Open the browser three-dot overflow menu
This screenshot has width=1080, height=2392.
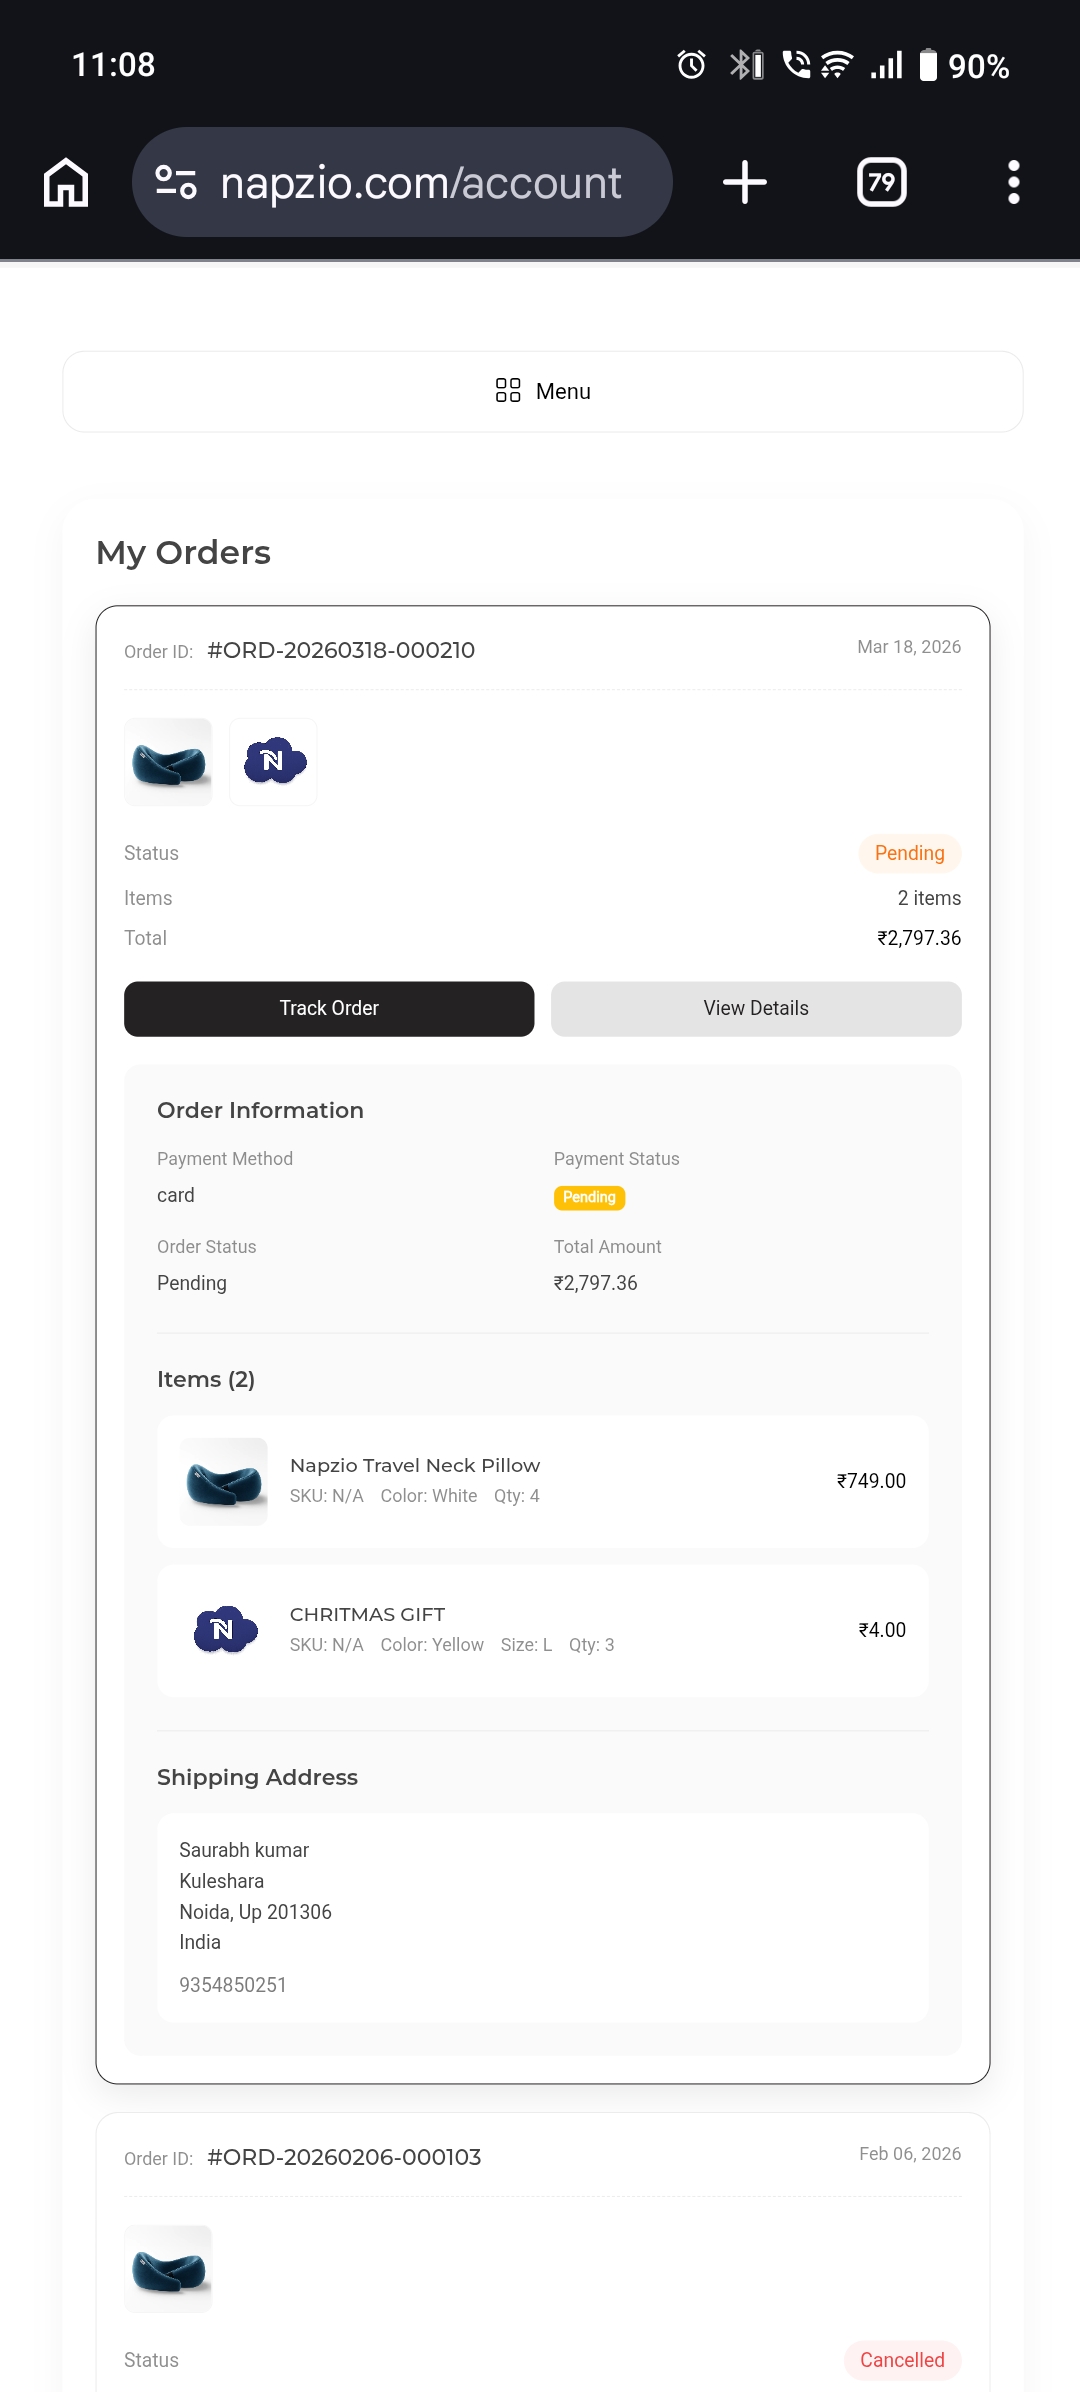tap(1013, 183)
